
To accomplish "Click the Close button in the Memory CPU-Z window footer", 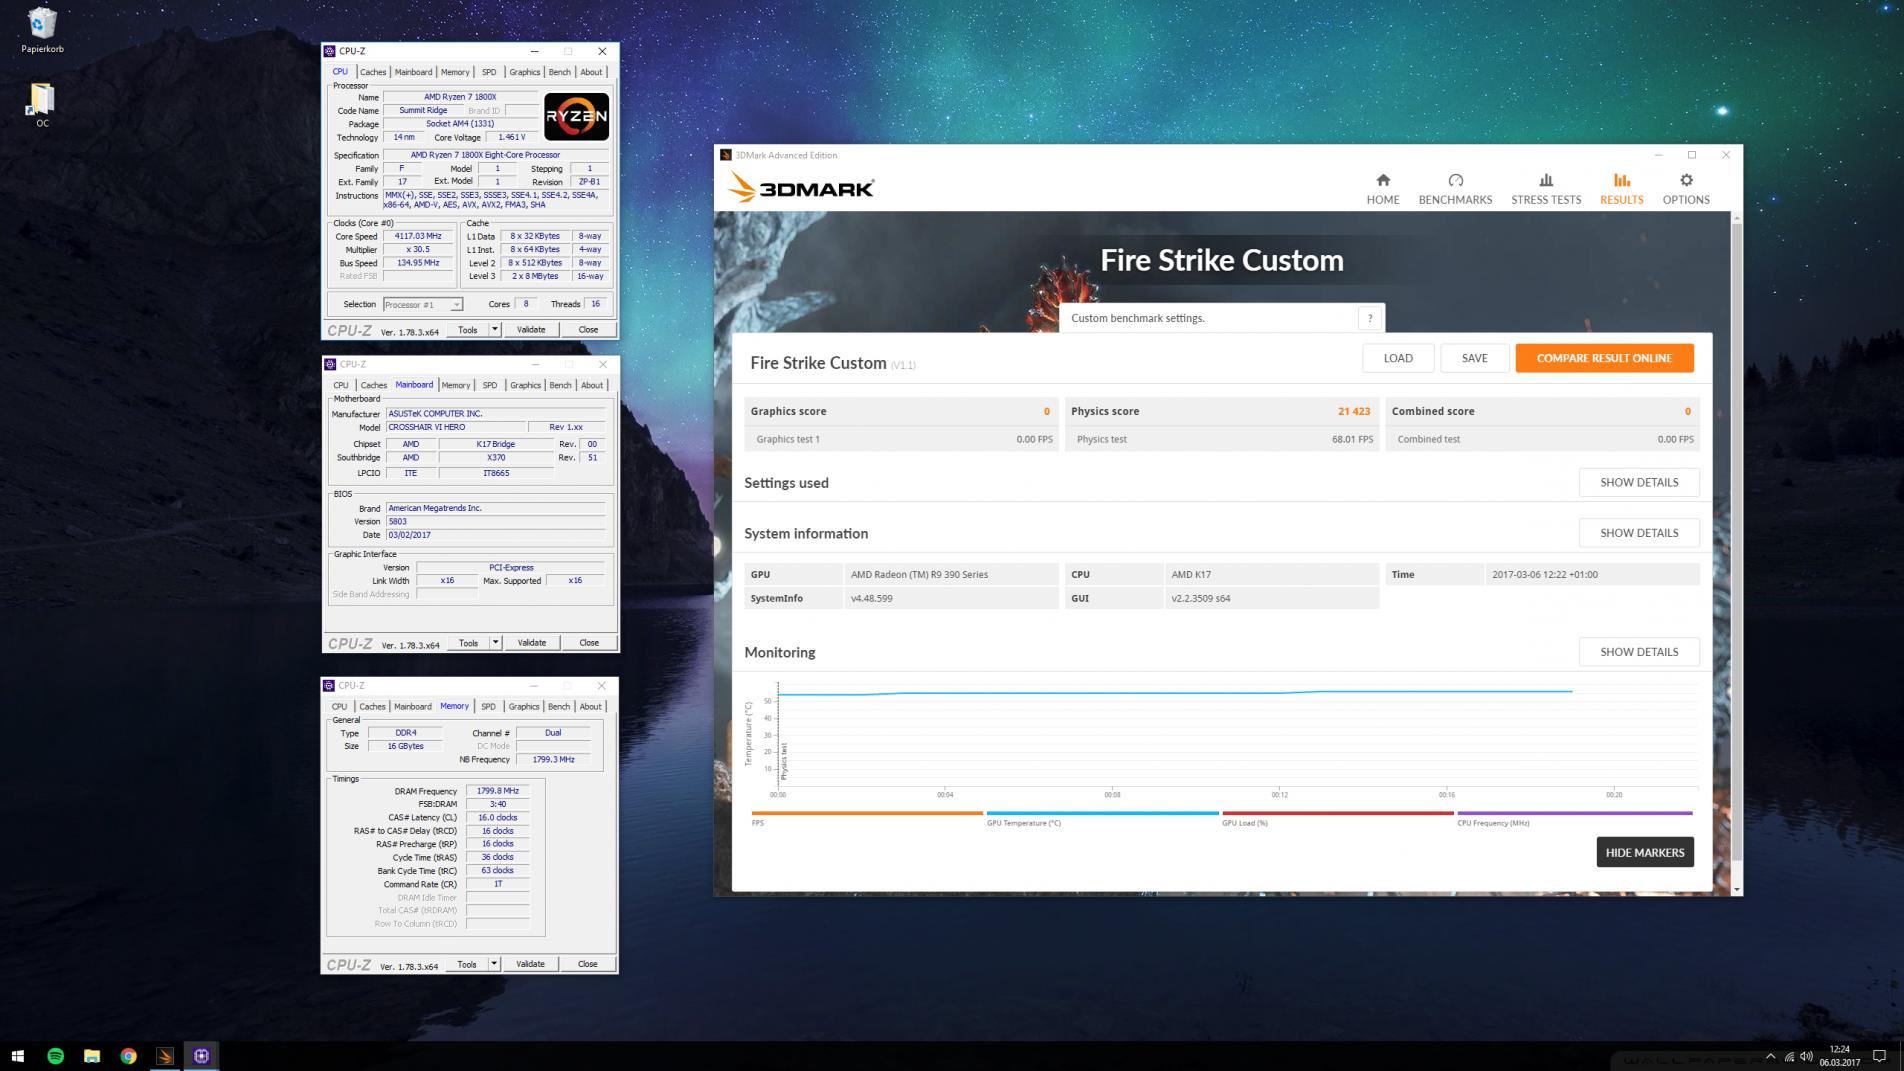I will (x=587, y=964).
